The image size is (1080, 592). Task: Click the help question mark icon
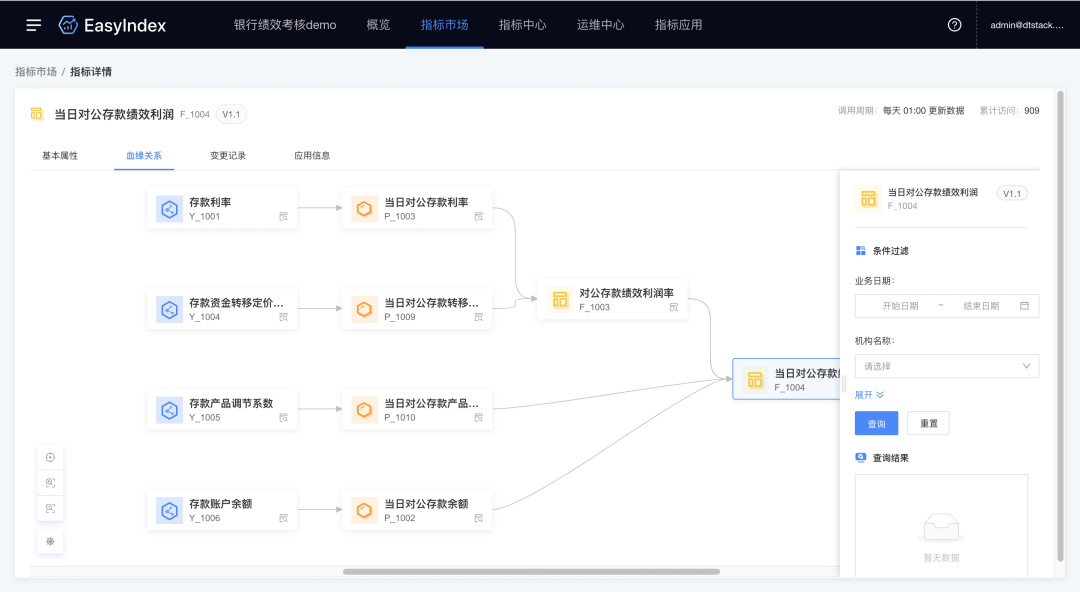click(954, 25)
